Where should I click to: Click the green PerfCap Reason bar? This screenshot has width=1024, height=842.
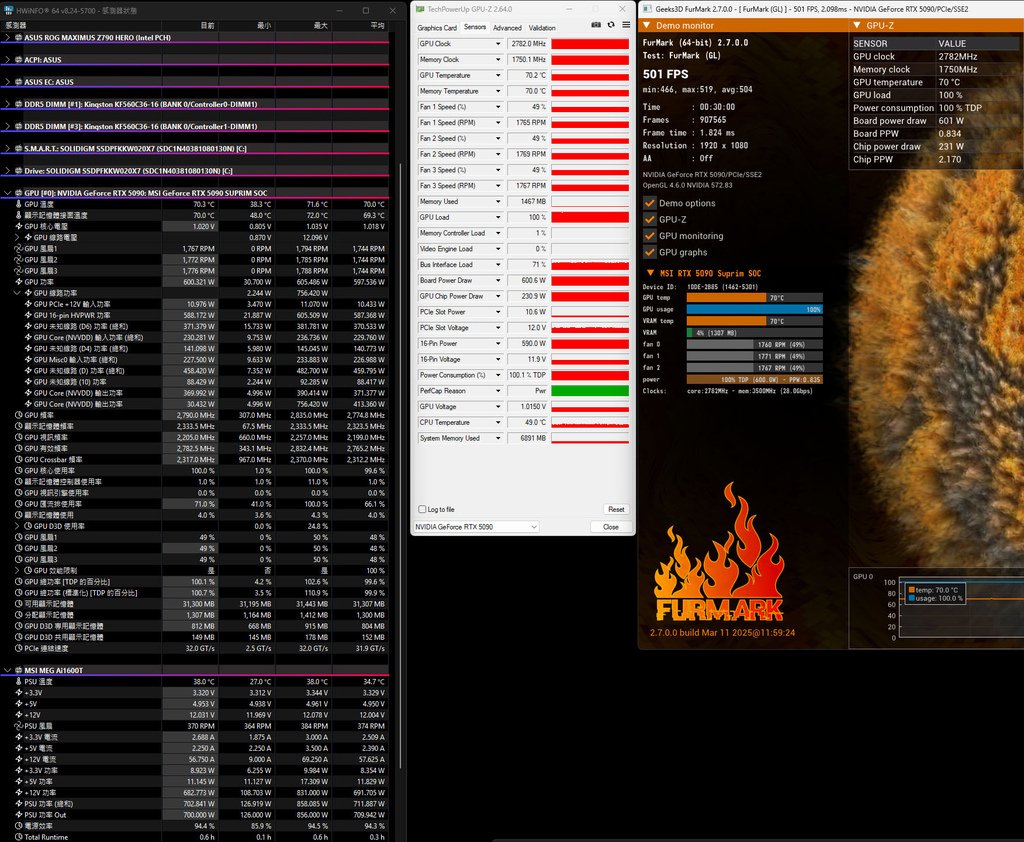pos(590,391)
